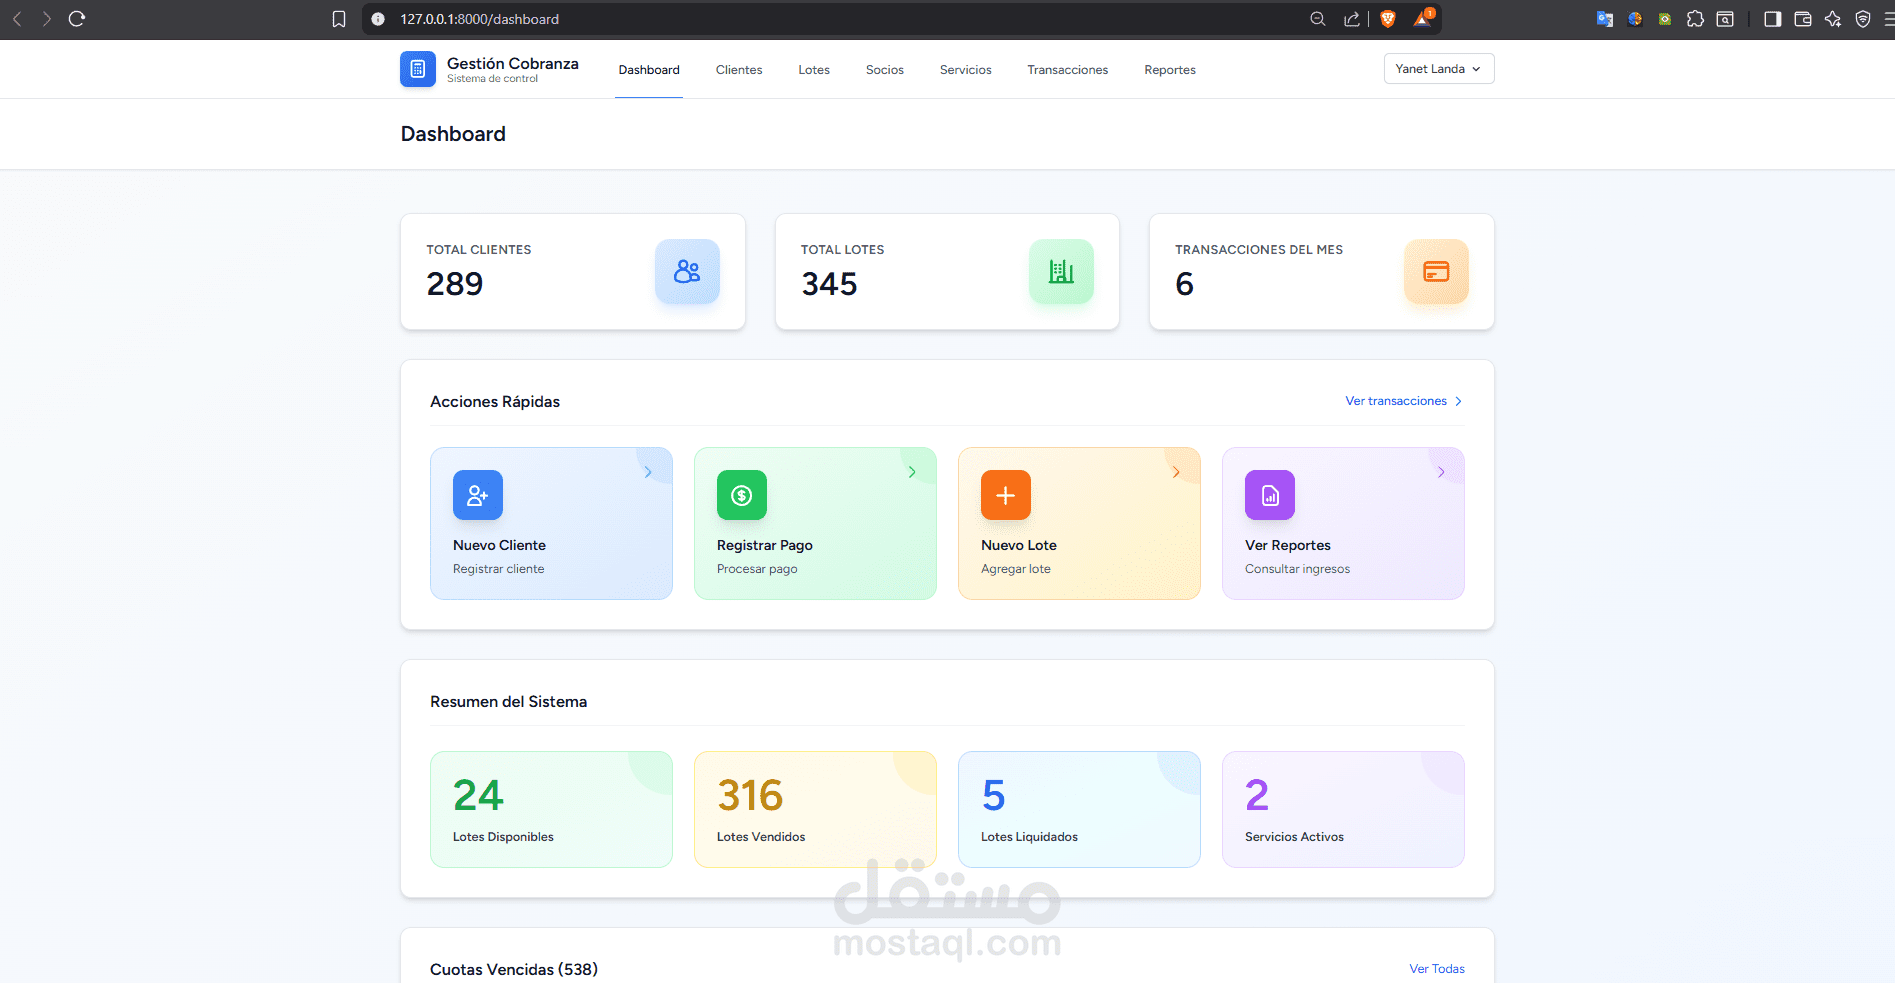This screenshot has width=1895, height=983.
Task: Open Brave Rewards triangle icon
Action: coord(1423,18)
